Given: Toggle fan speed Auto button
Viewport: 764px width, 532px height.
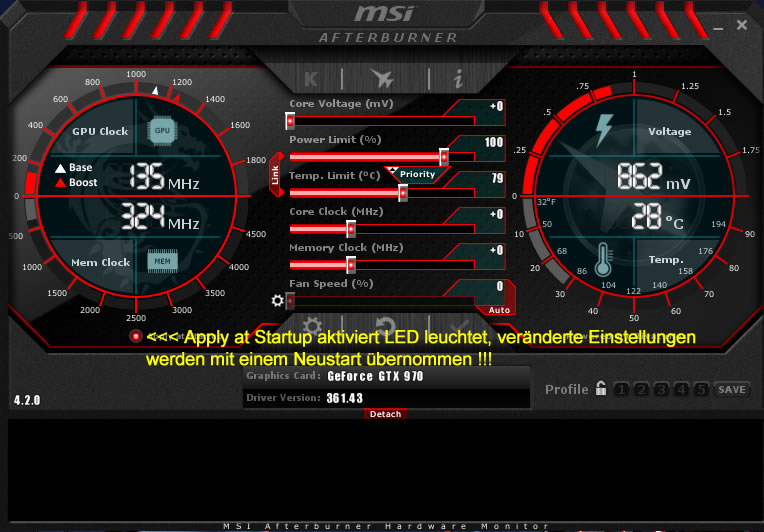Looking at the screenshot, I should pyautogui.click(x=499, y=310).
